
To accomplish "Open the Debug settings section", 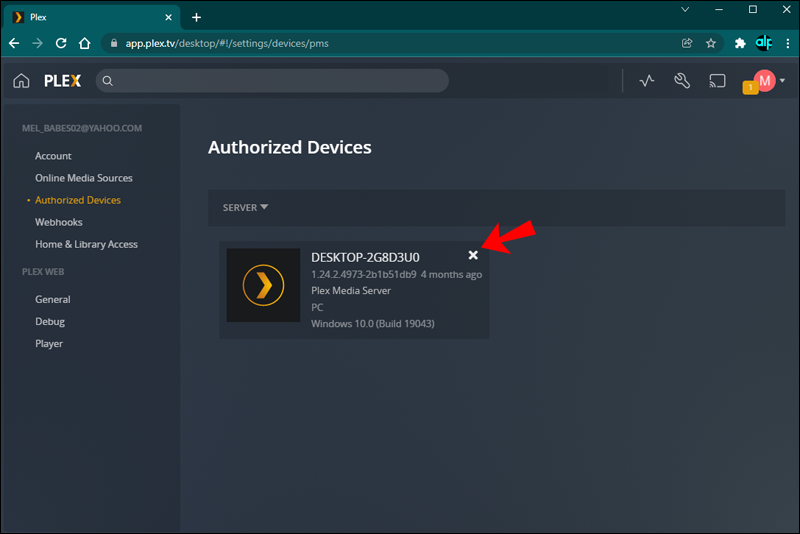I will tap(50, 321).
